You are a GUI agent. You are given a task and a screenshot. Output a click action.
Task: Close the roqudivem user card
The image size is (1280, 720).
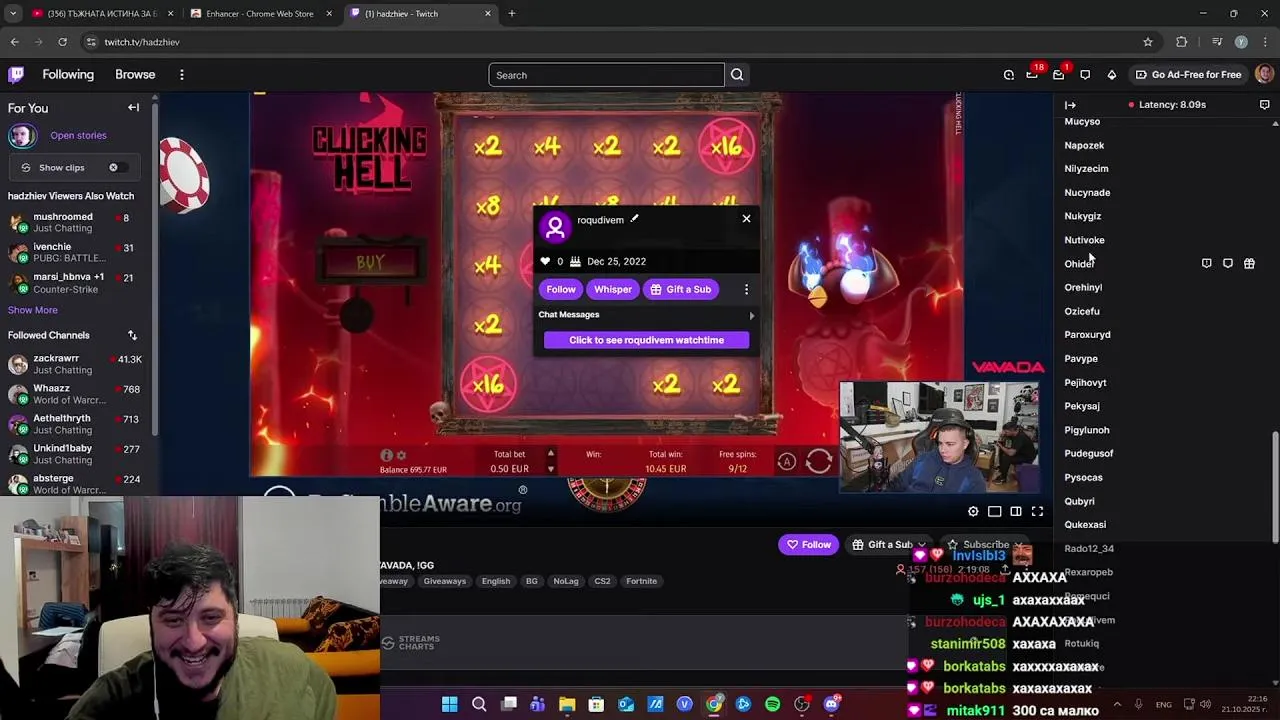pos(746,218)
